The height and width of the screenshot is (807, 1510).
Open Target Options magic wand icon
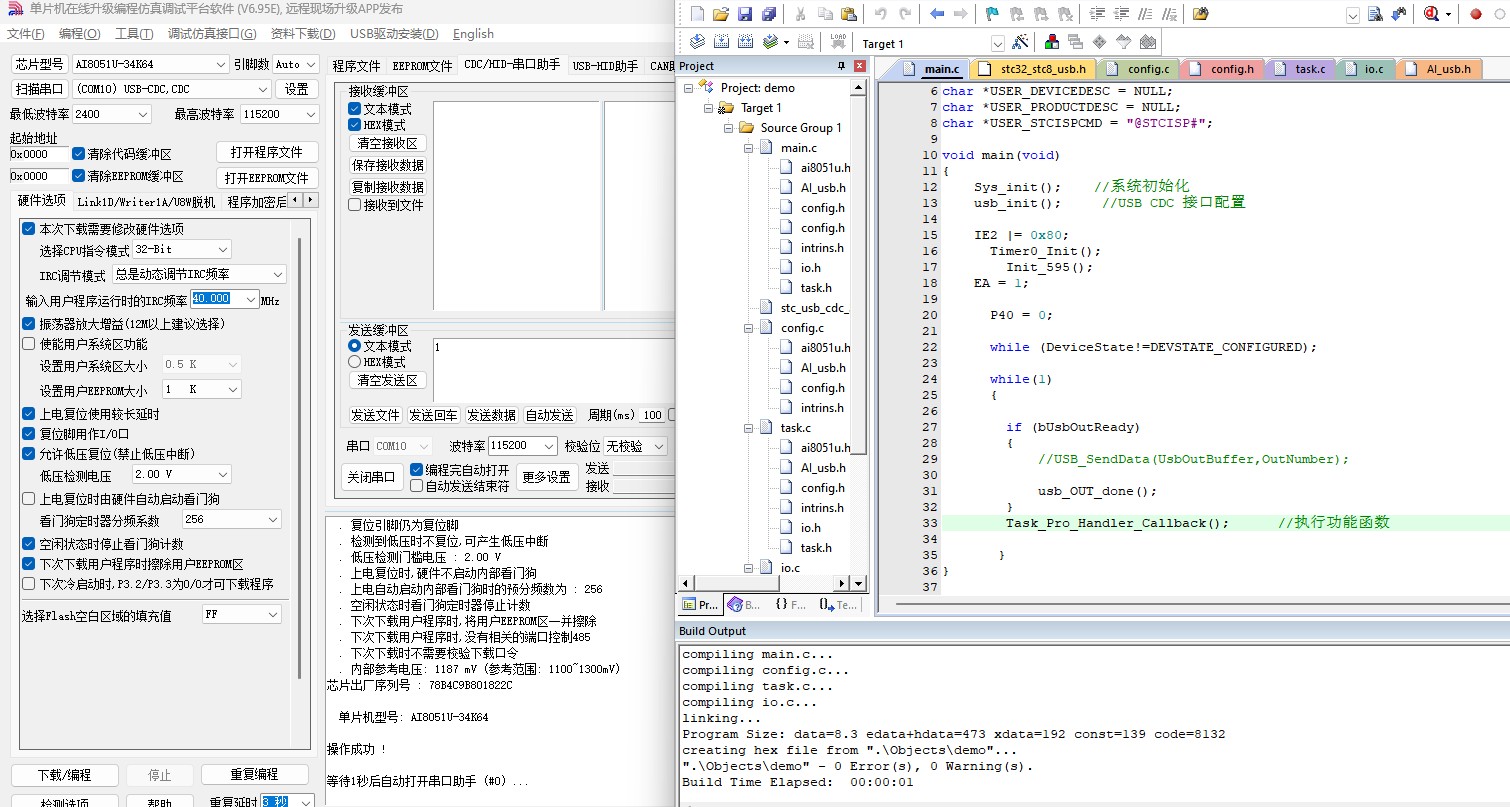point(1020,42)
